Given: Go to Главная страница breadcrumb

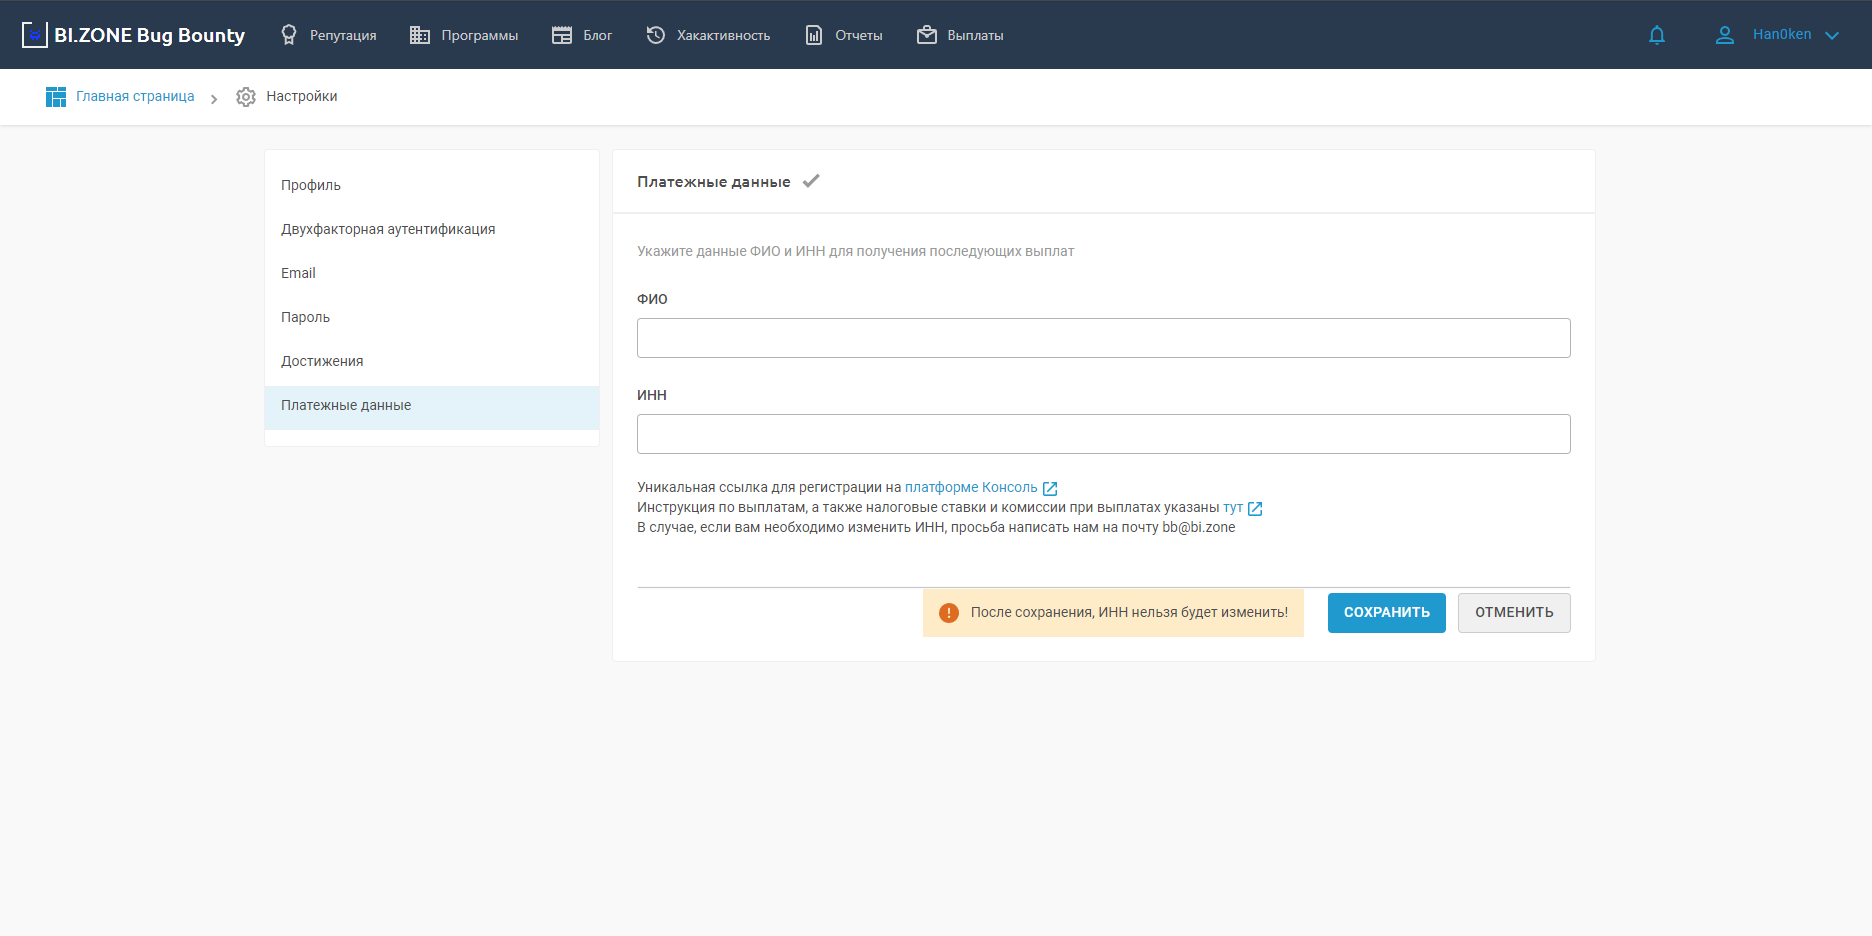Looking at the screenshot, I should (135, 96).
